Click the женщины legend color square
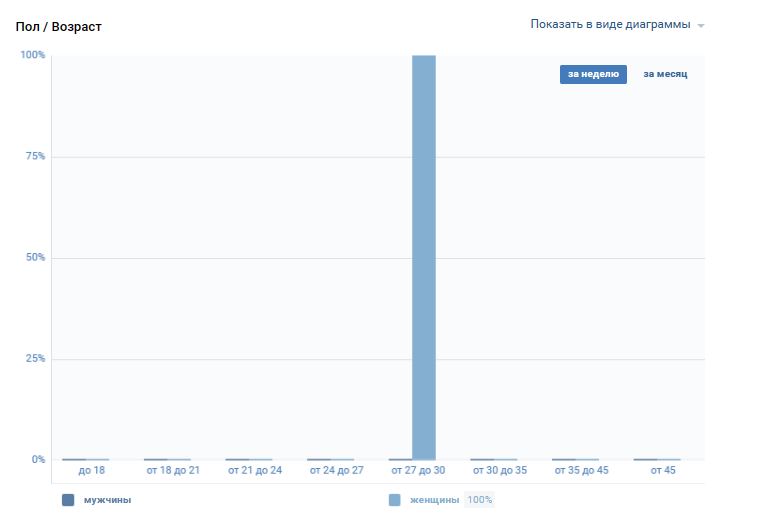The image size is (760, 529). tap(394, 500)
